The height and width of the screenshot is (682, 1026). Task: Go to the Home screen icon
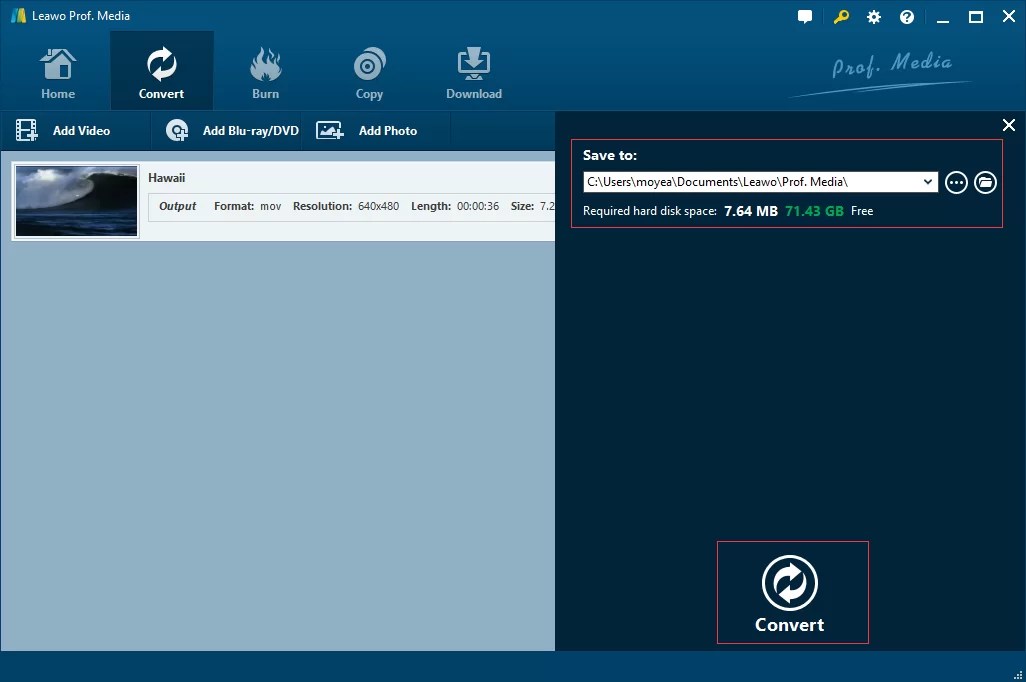click(57, 70)
